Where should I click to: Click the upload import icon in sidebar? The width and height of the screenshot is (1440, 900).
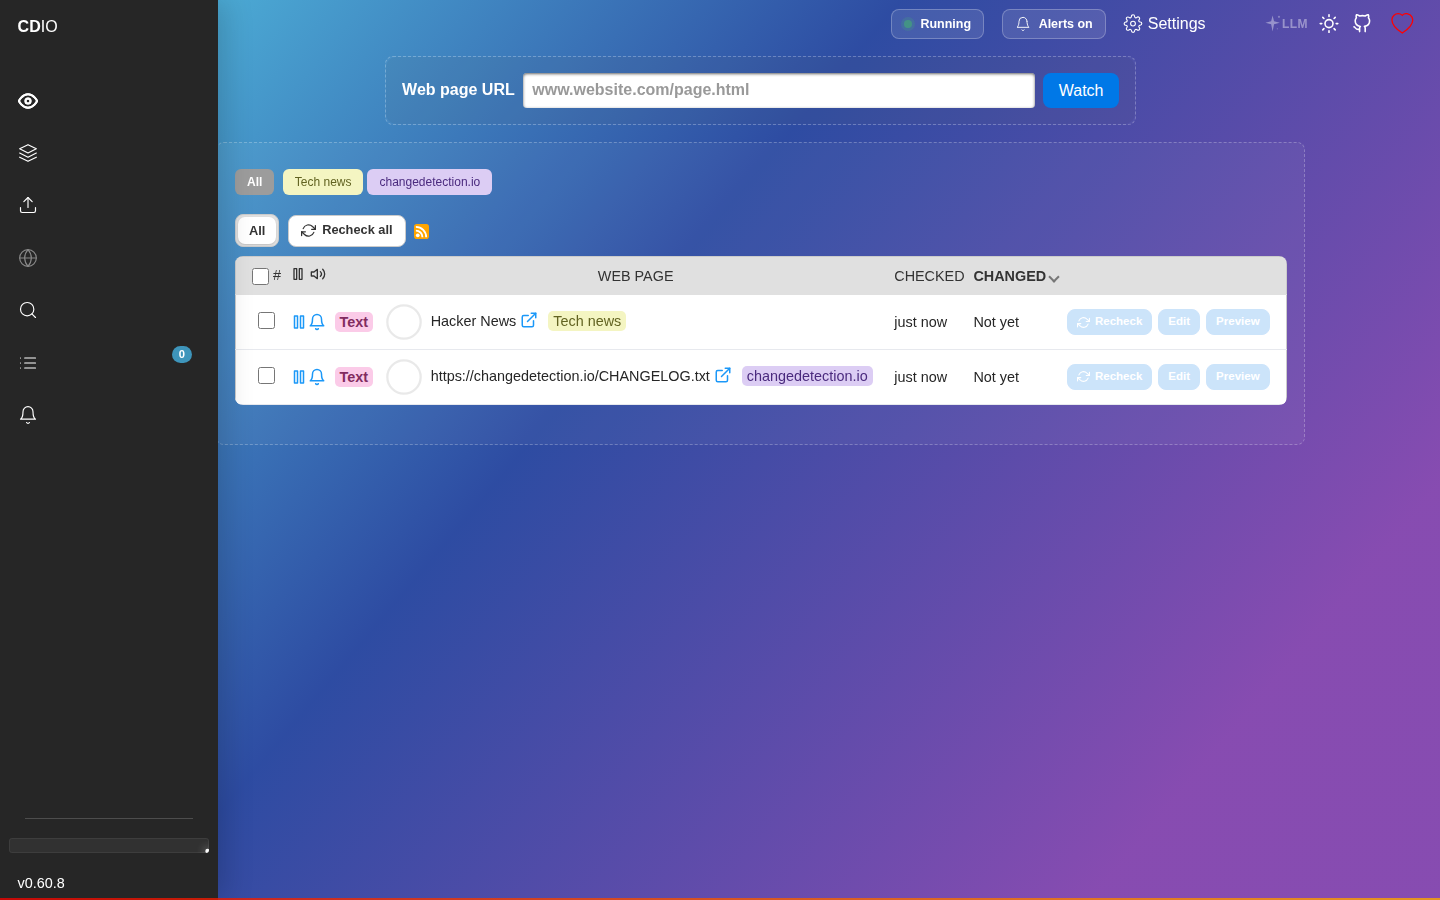(x=28, y=205)
